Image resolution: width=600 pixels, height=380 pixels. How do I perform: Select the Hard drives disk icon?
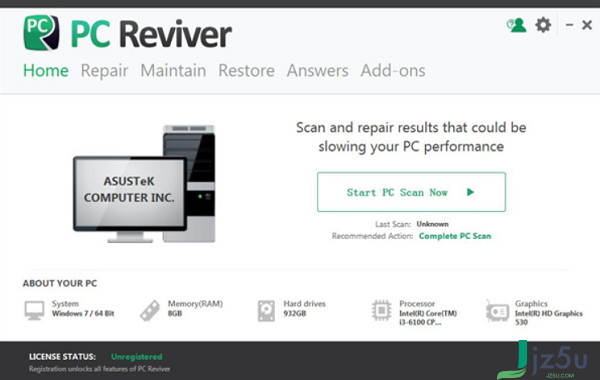click(266, 311)
